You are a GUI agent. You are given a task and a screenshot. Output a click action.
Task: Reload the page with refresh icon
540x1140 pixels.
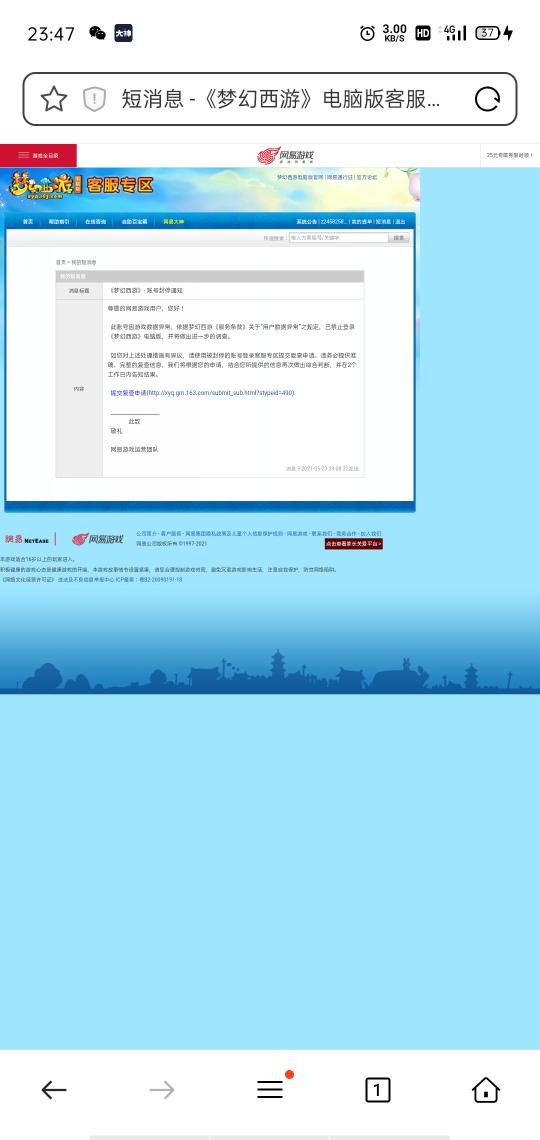point(488,99)
